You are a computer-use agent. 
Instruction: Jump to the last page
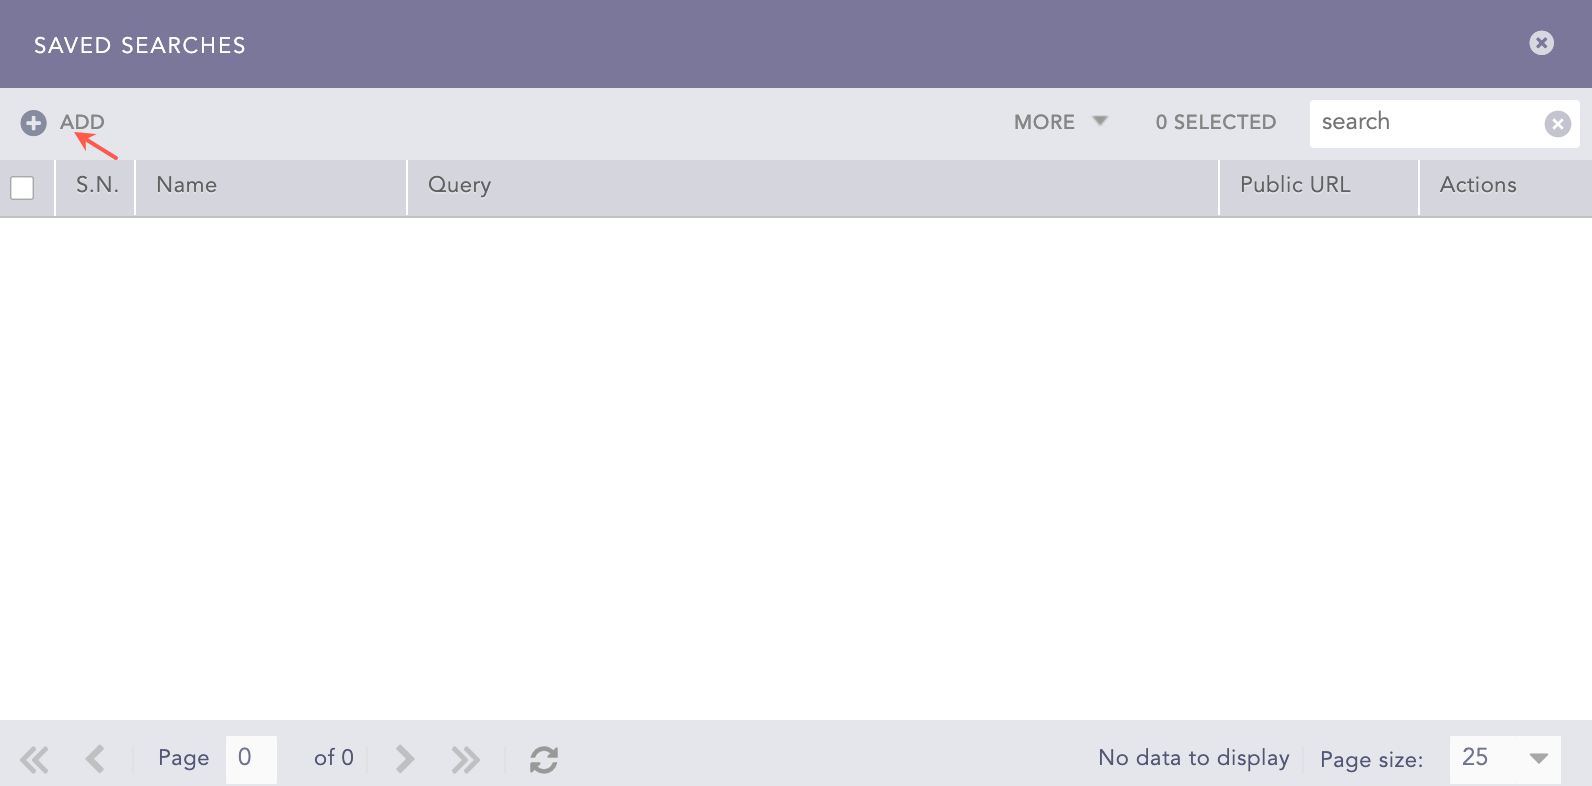click(465, 759)
